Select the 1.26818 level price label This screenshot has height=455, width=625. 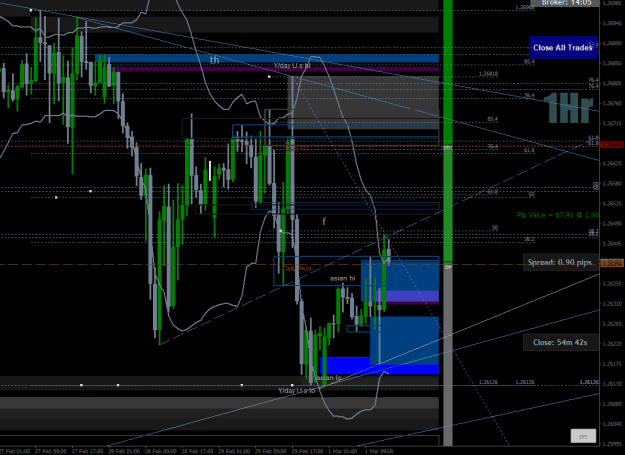click(488, 74)
